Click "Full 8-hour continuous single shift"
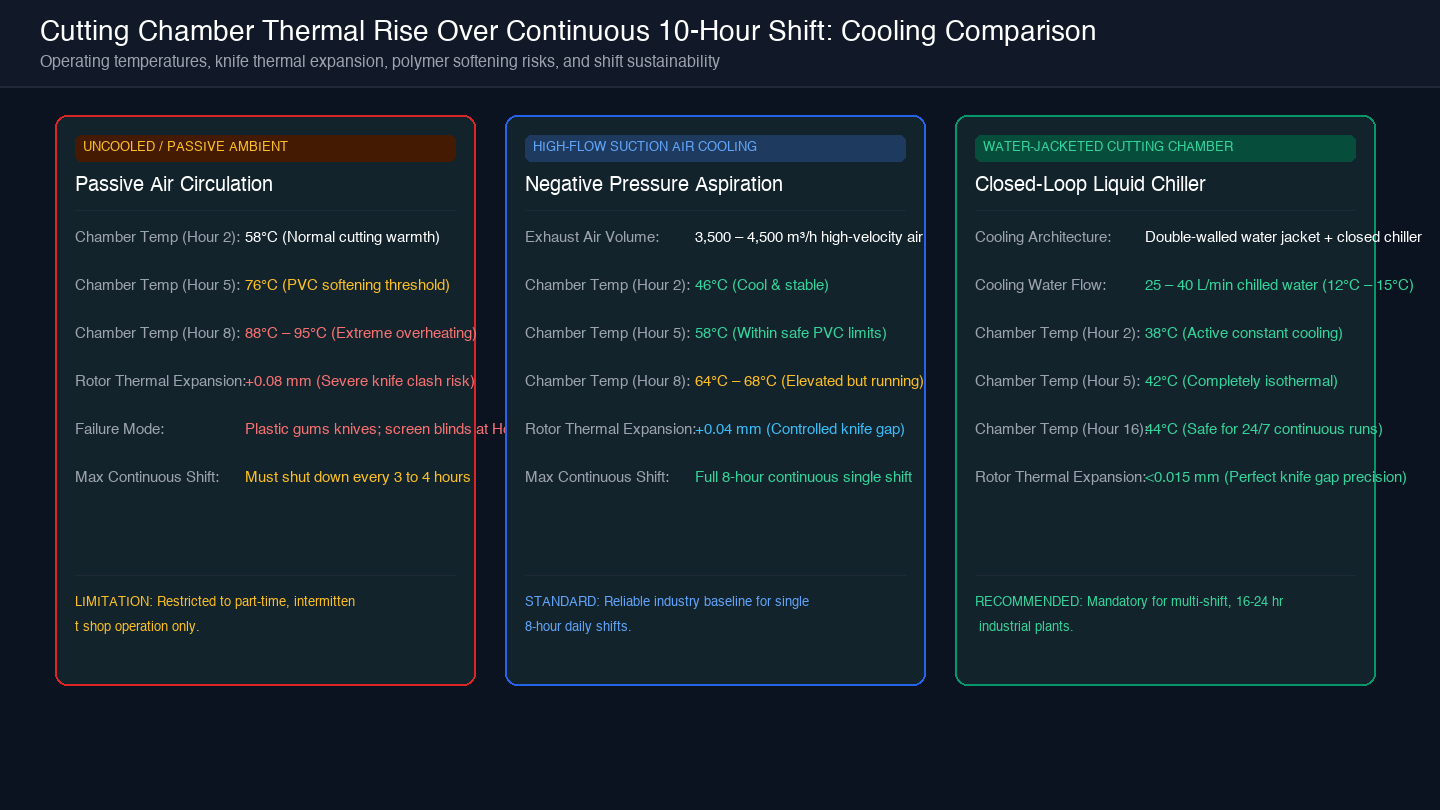The image size is (1440, 810). pyautogui.click(x=803, y=477)
